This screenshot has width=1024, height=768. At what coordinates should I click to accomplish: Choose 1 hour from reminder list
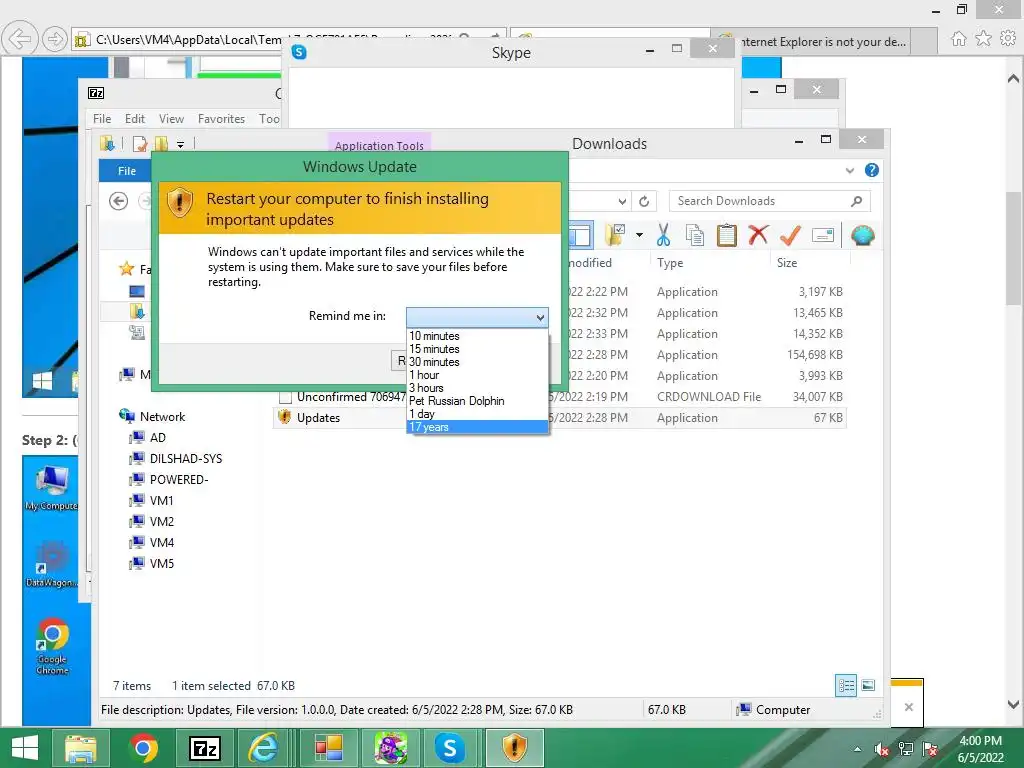[x=477, y=375]
